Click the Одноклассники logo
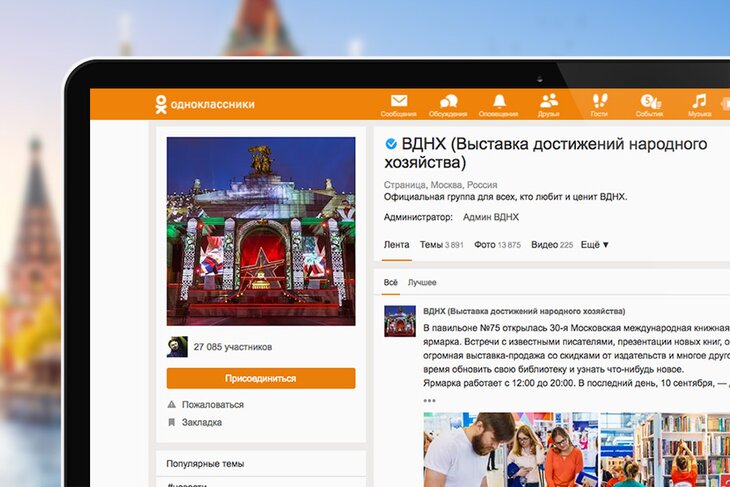The width and height of the screenshot is (730, 487). pos(205,104)
